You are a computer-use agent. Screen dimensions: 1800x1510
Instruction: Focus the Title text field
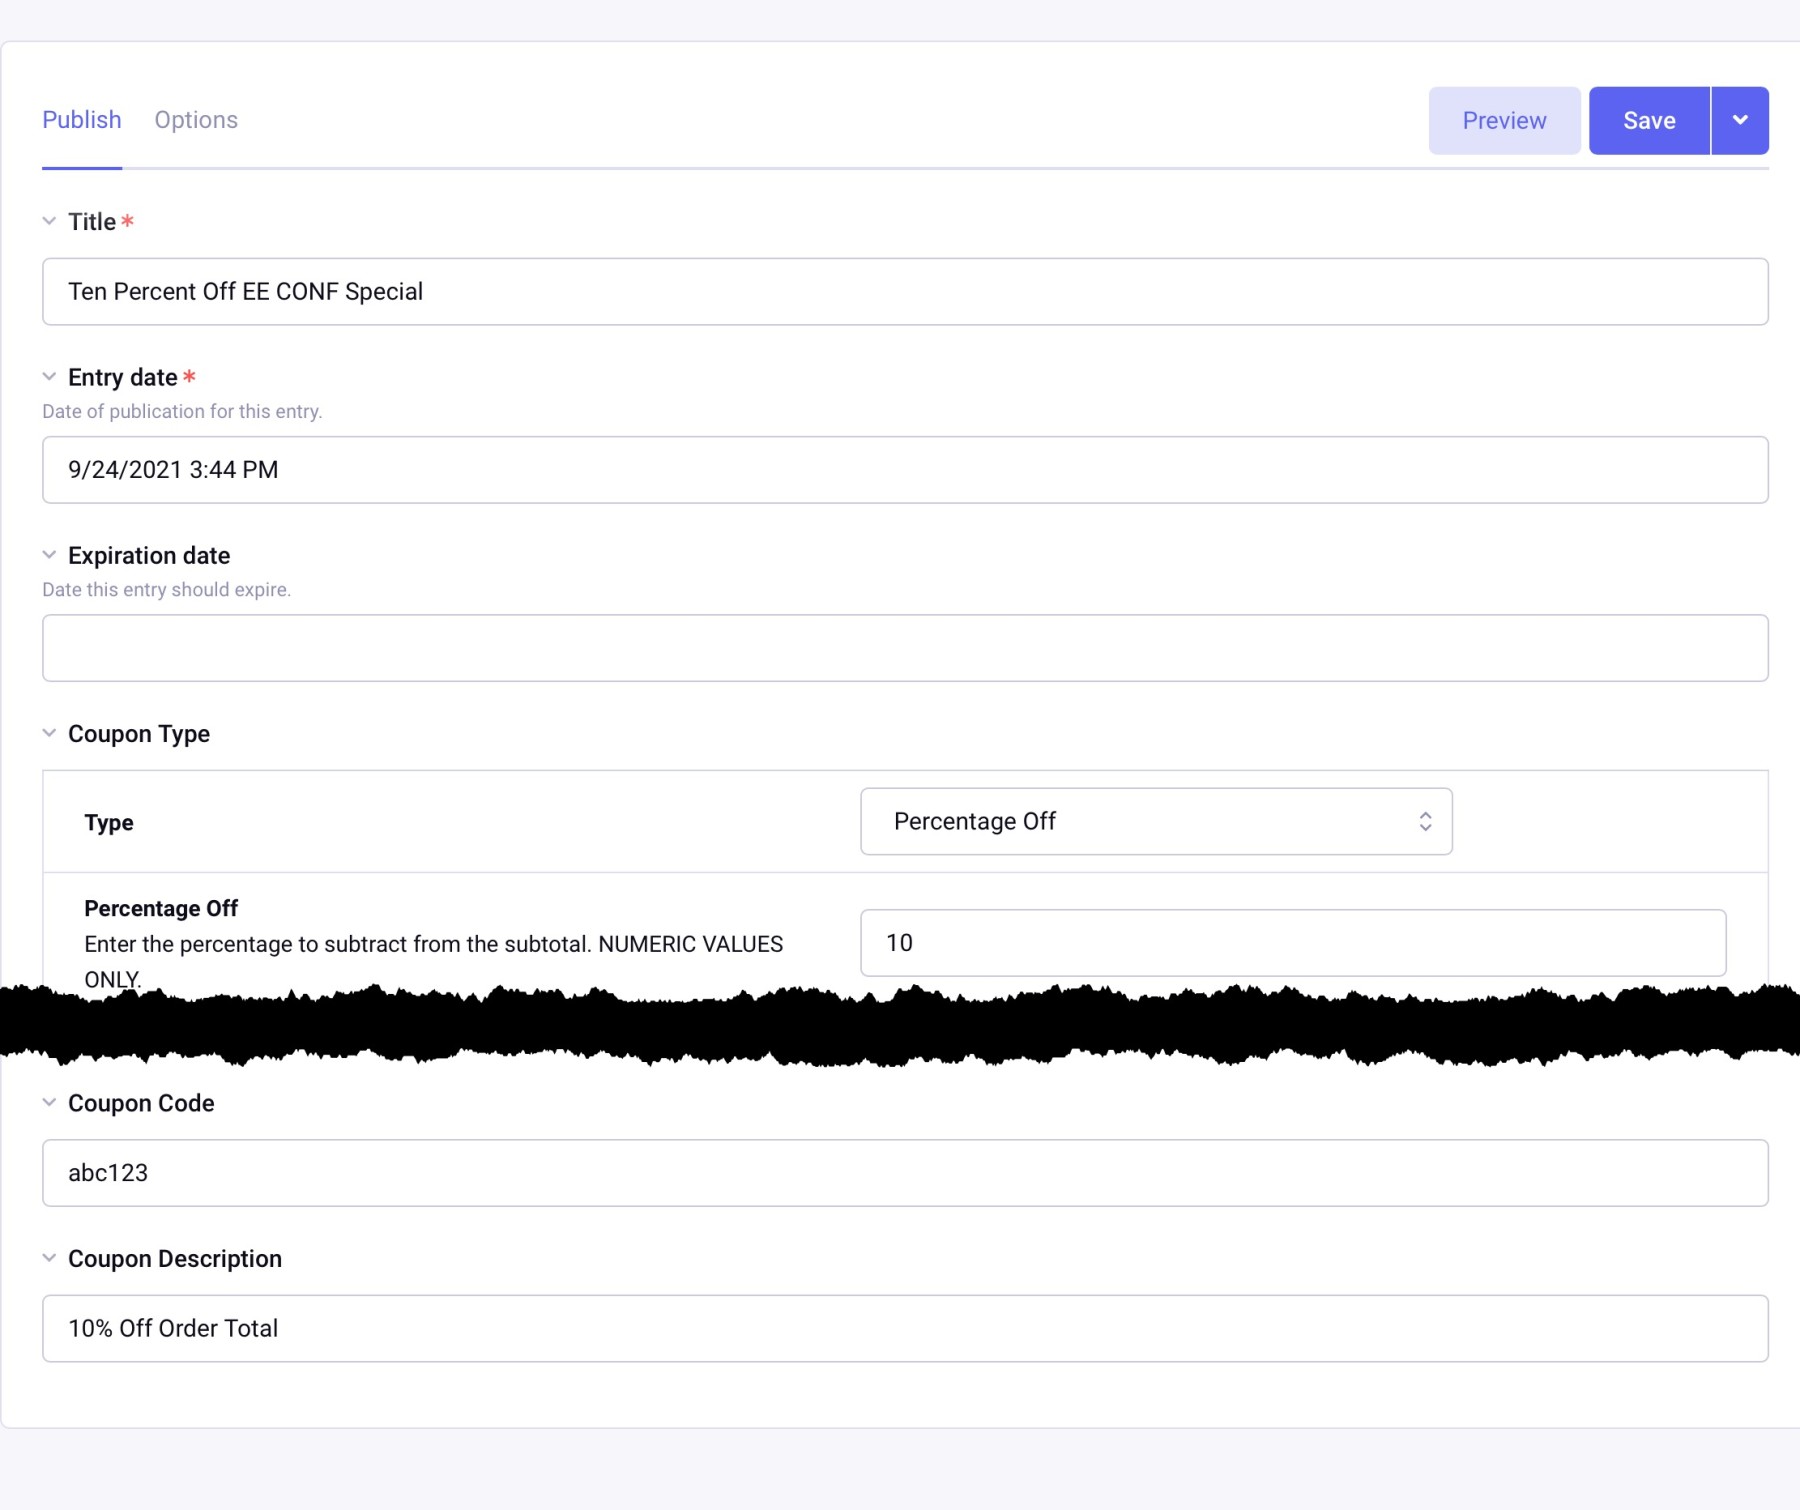click(x=905, y=292)
